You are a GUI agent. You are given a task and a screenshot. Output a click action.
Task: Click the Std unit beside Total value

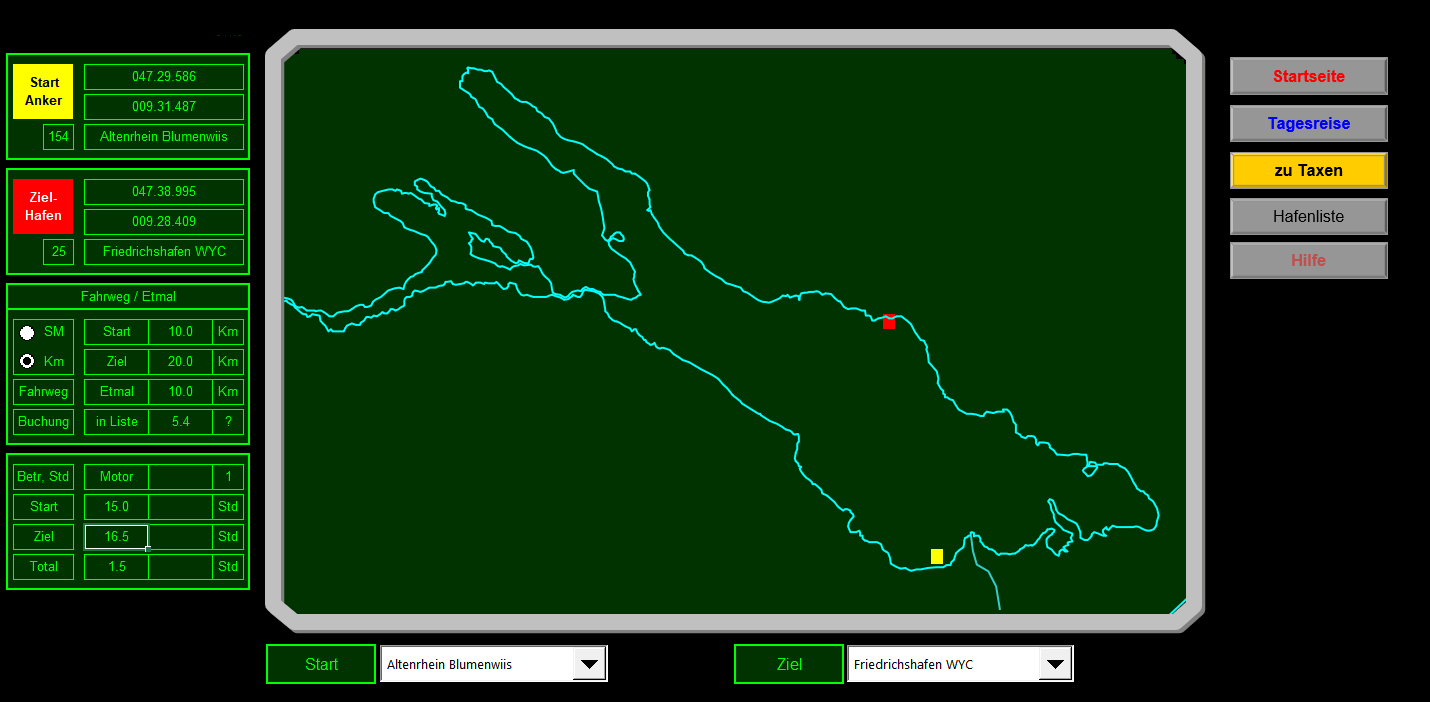[228, 566]
